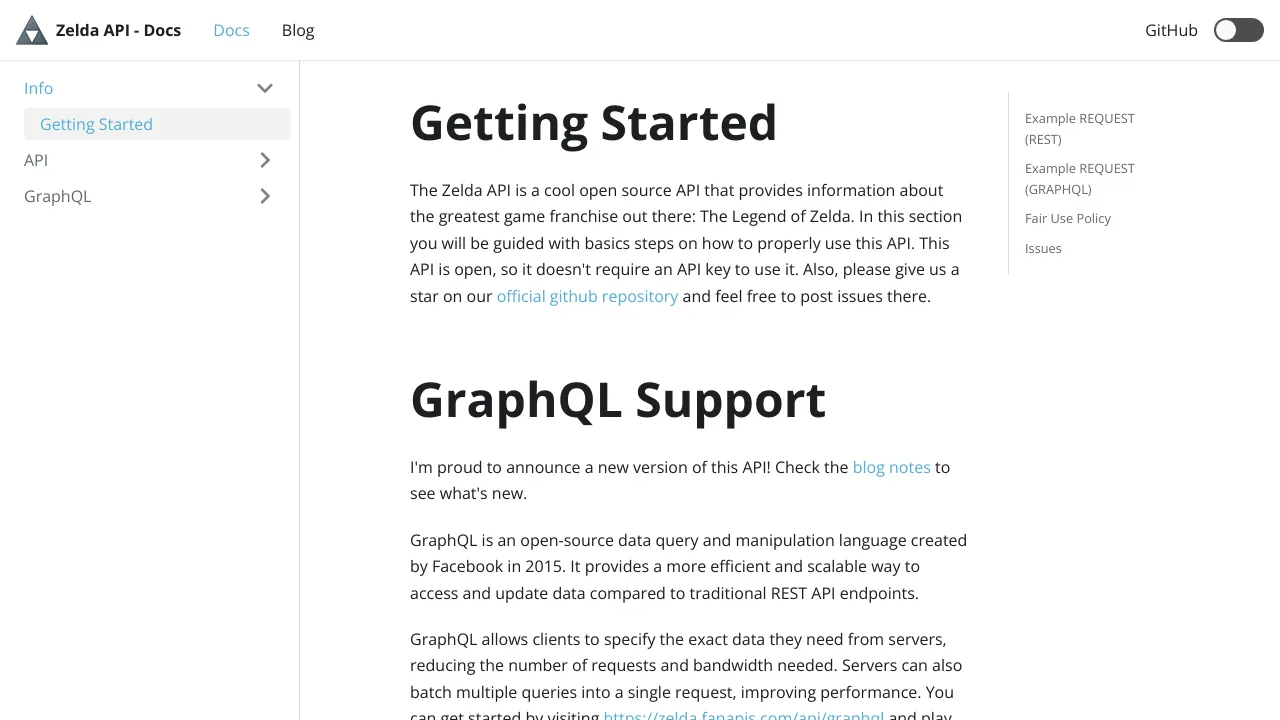Expand the GraphQL sidebar chevron
This screenshot has width=1280, height=720.
[x=265, y=196]
